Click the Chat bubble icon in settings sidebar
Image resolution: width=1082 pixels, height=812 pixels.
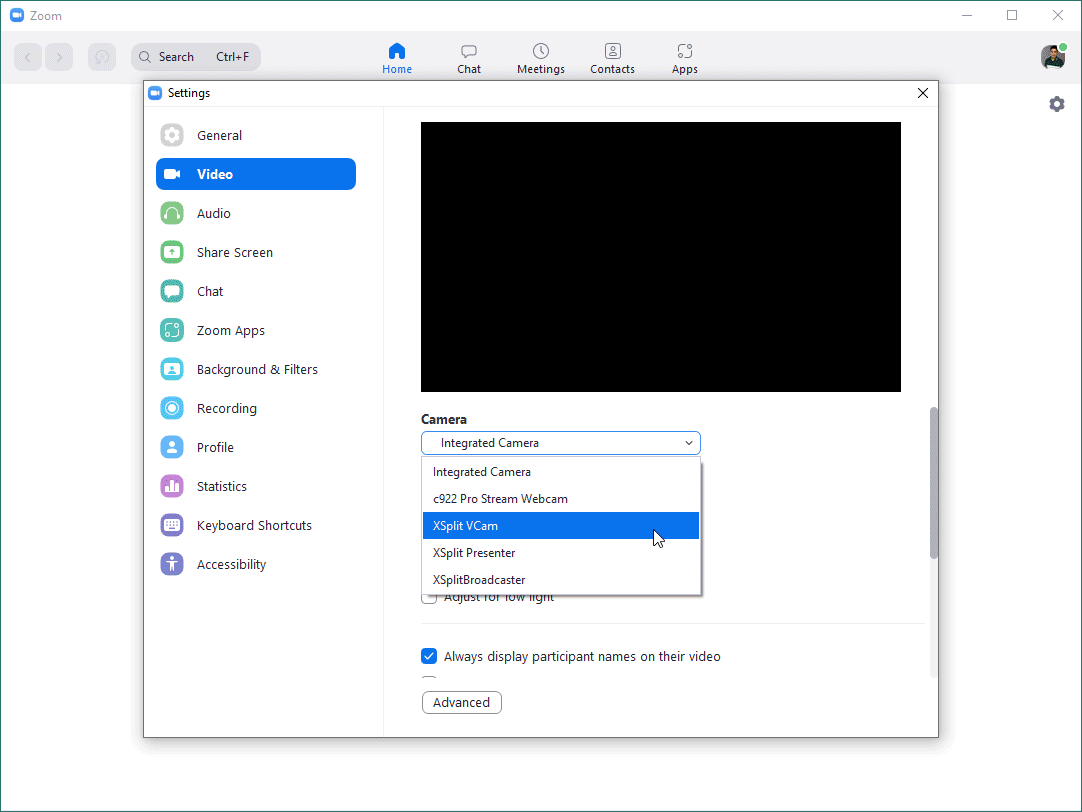pos(172,291)
